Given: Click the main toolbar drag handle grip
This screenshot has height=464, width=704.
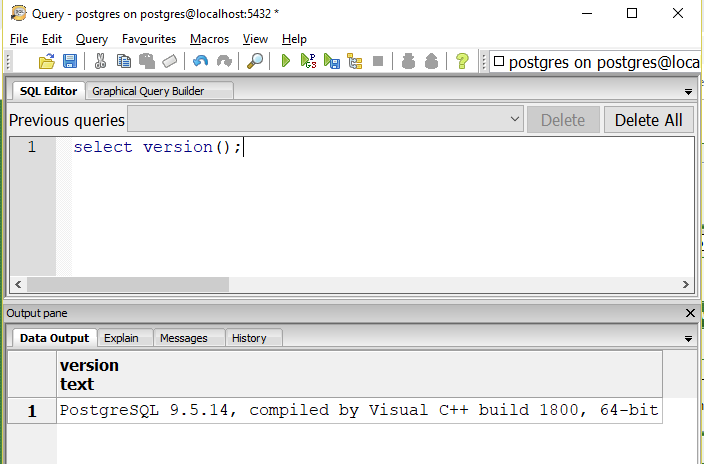Looking at the screenshot, I should pos(8,61).
